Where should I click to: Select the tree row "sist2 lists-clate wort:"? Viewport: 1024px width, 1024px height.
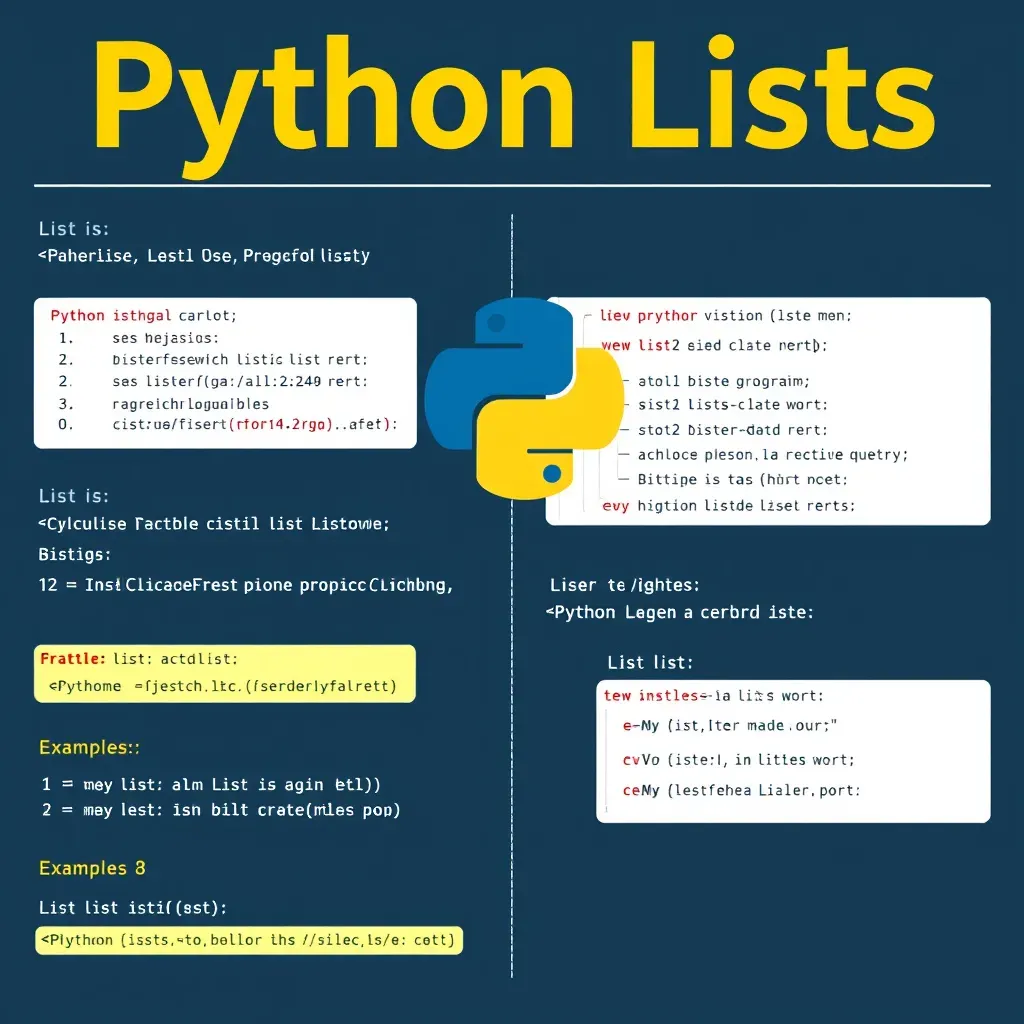pyautogui.click(x=733, y=405)
